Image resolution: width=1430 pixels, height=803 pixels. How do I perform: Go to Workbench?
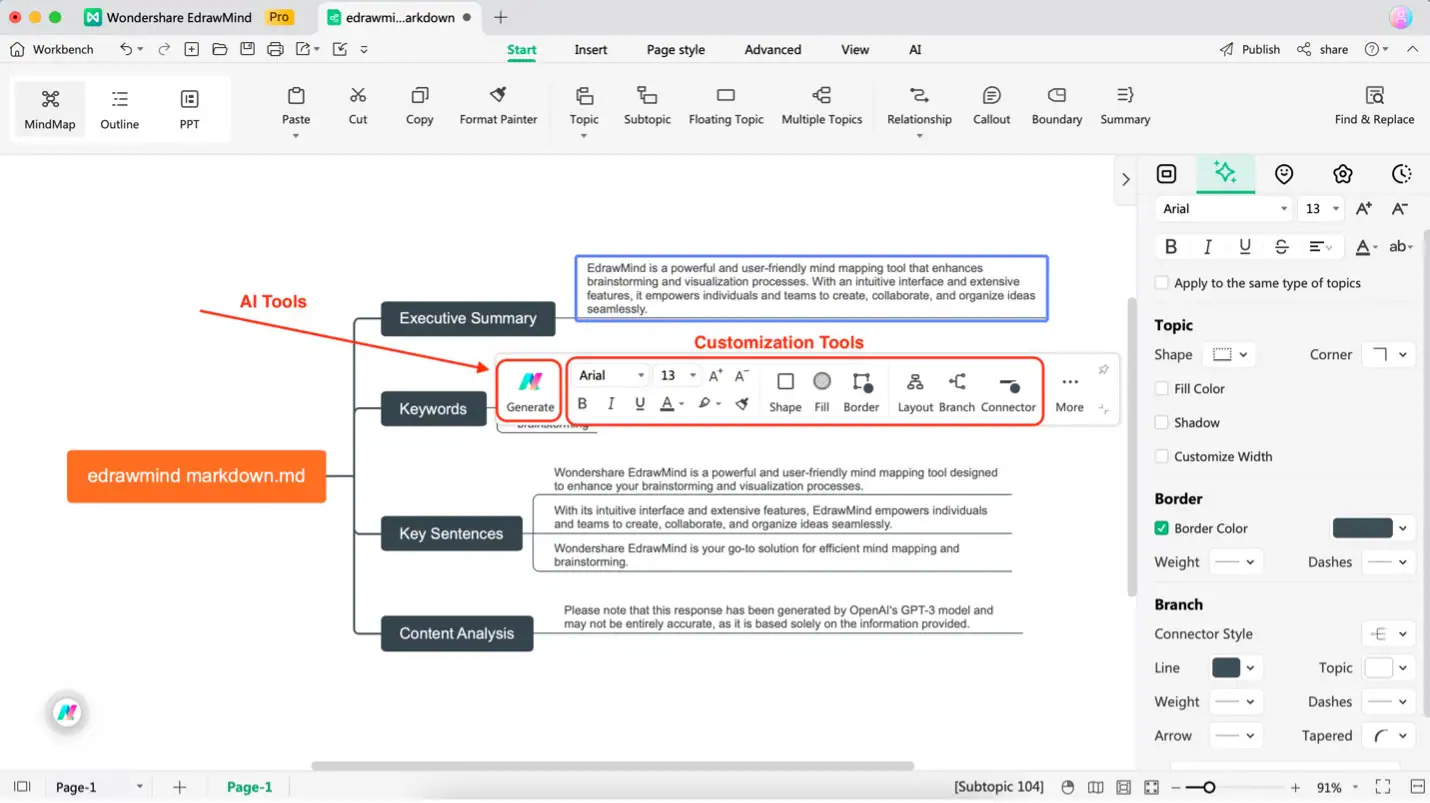52,49
